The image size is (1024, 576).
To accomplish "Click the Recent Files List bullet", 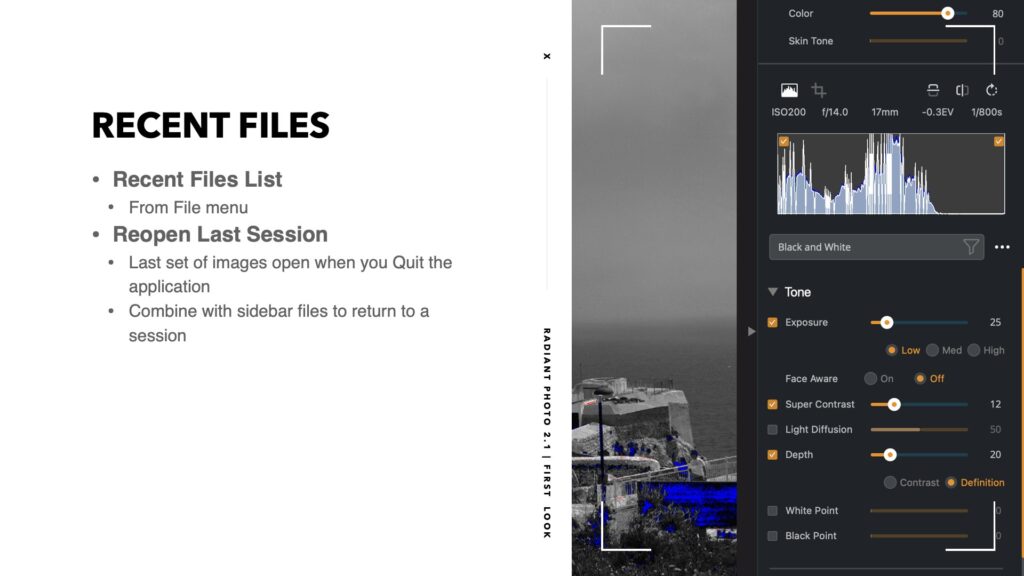I will click(x=197, y=179).
